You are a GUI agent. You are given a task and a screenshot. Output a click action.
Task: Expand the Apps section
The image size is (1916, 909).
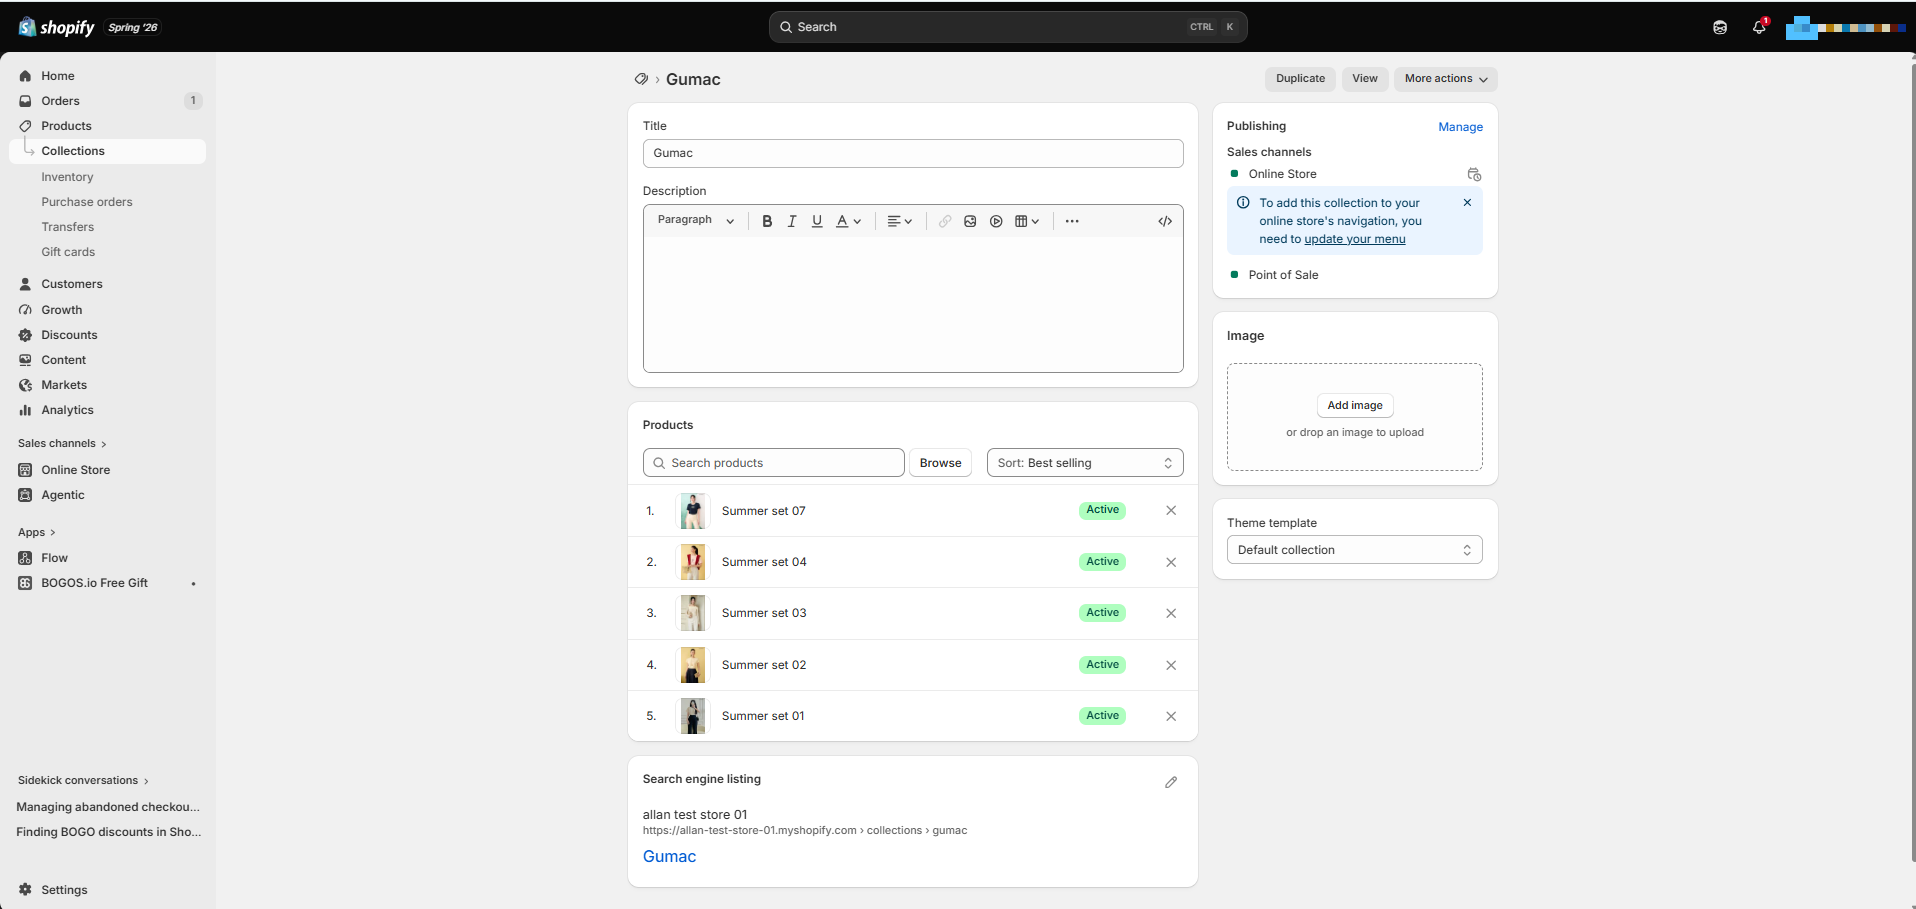37,533
